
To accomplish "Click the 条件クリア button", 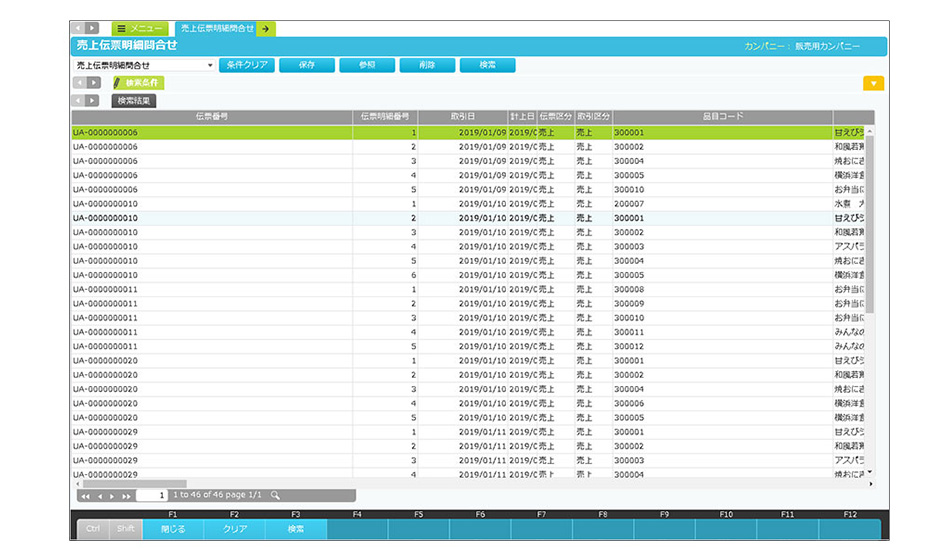I will pos(244,65).
